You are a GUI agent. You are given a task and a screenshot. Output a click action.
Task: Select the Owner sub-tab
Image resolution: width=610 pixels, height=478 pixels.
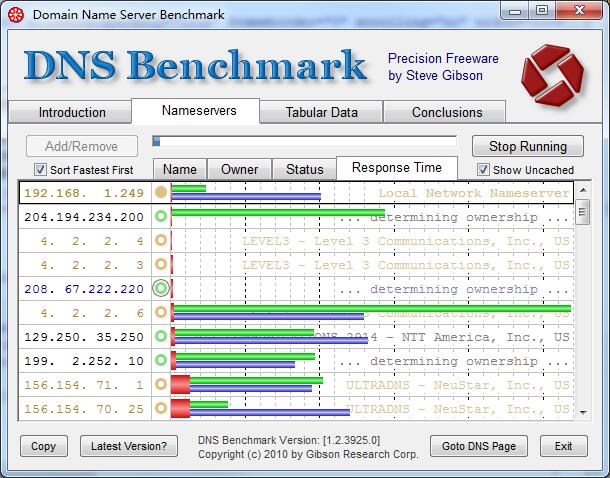click(239, 170)
